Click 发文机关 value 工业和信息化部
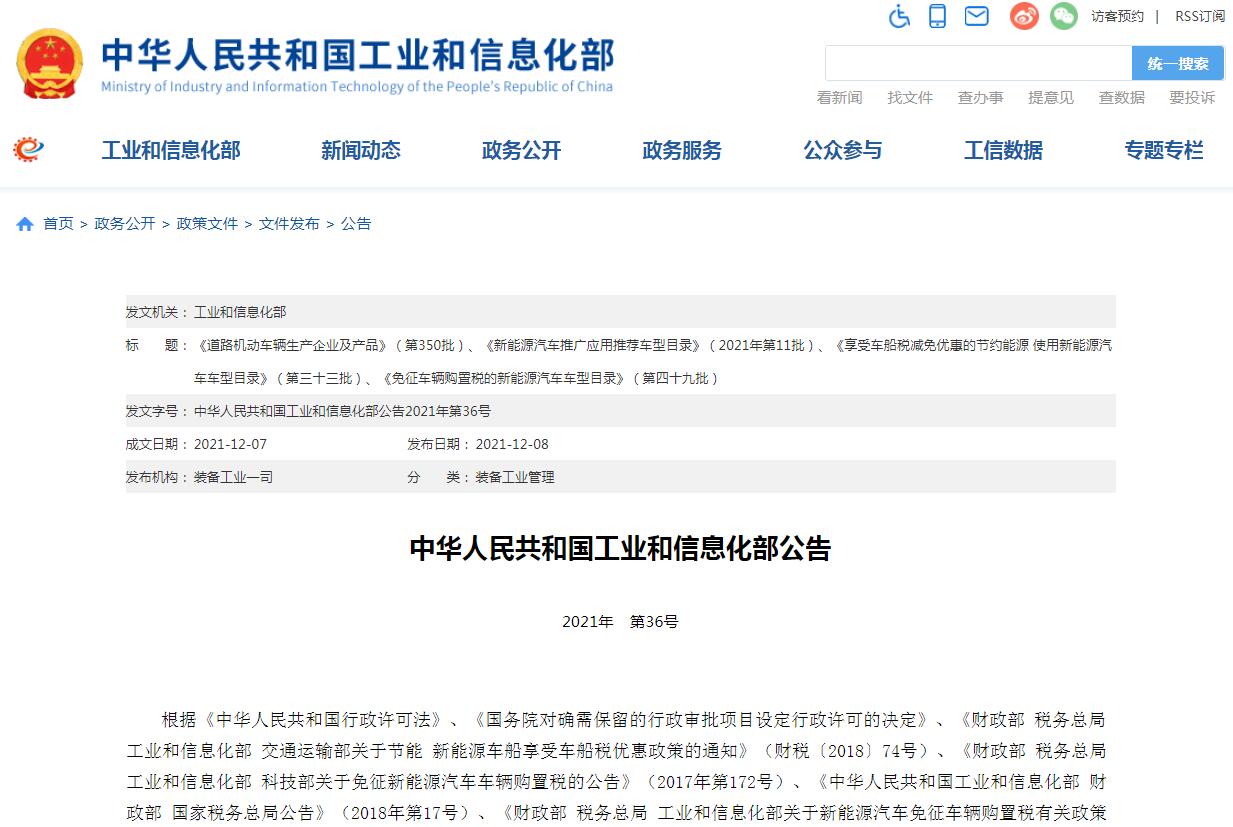The width and height of the screenshot is (1233, 827). (240, 312)
